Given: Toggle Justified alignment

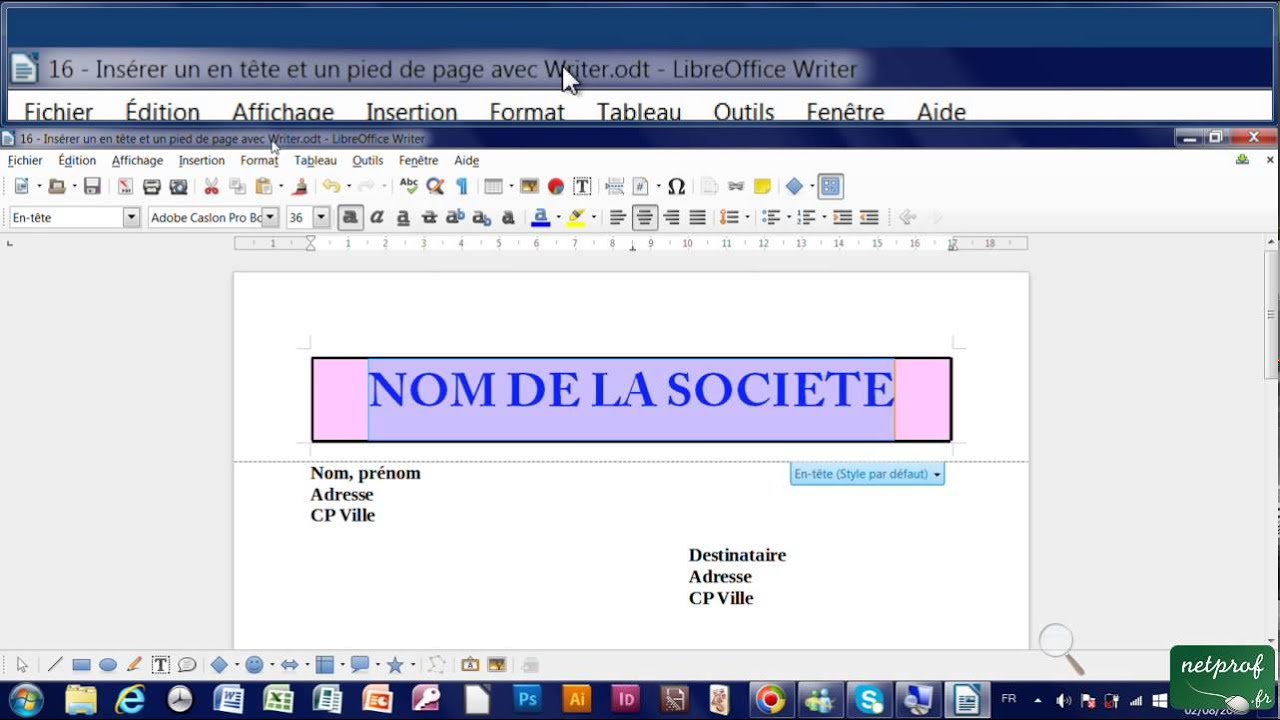Looking at the screenshot, I should 697,217.
